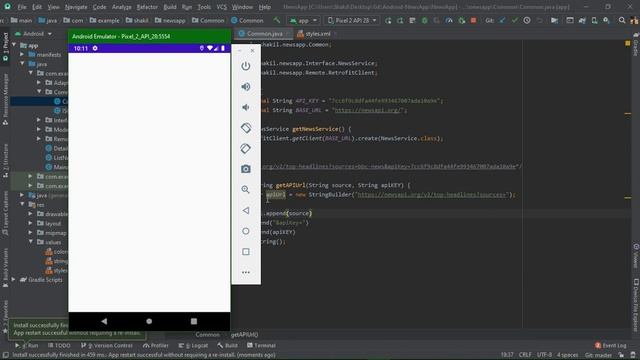Click the Profiler gauge icon in the toolbar
640x360 pixels.
449,20
